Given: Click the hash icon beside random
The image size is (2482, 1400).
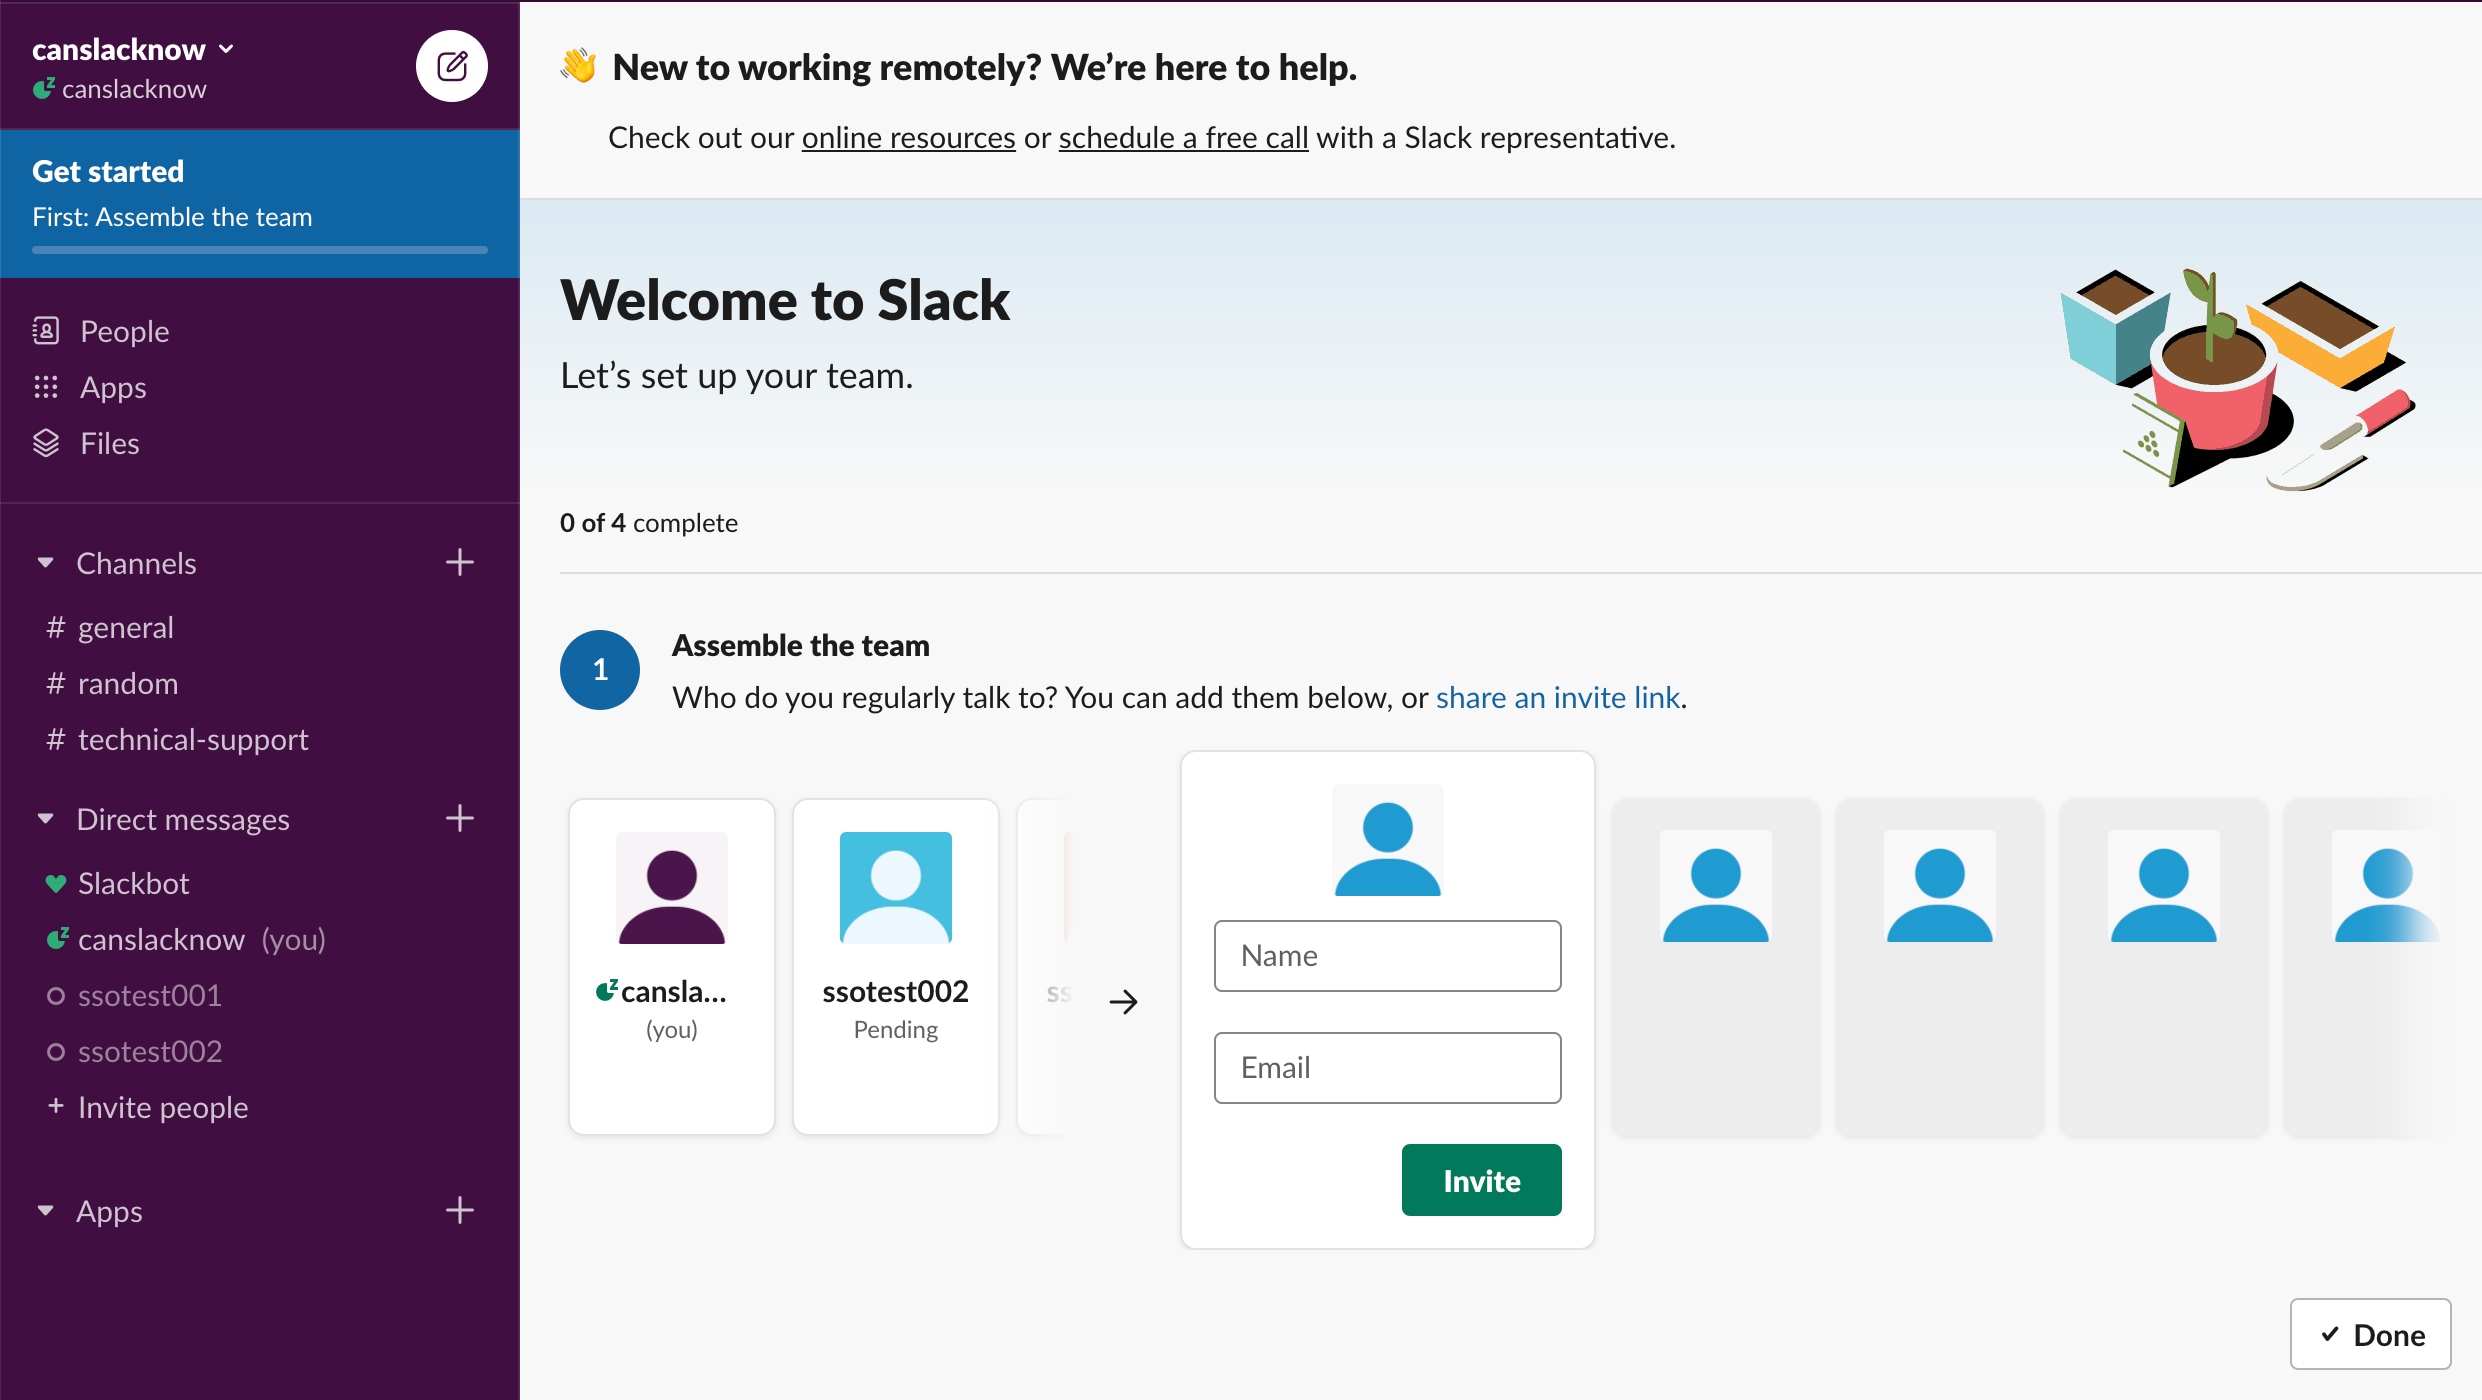Looking at the screenshot, I should pyautogui.click(x=56, y=683).
